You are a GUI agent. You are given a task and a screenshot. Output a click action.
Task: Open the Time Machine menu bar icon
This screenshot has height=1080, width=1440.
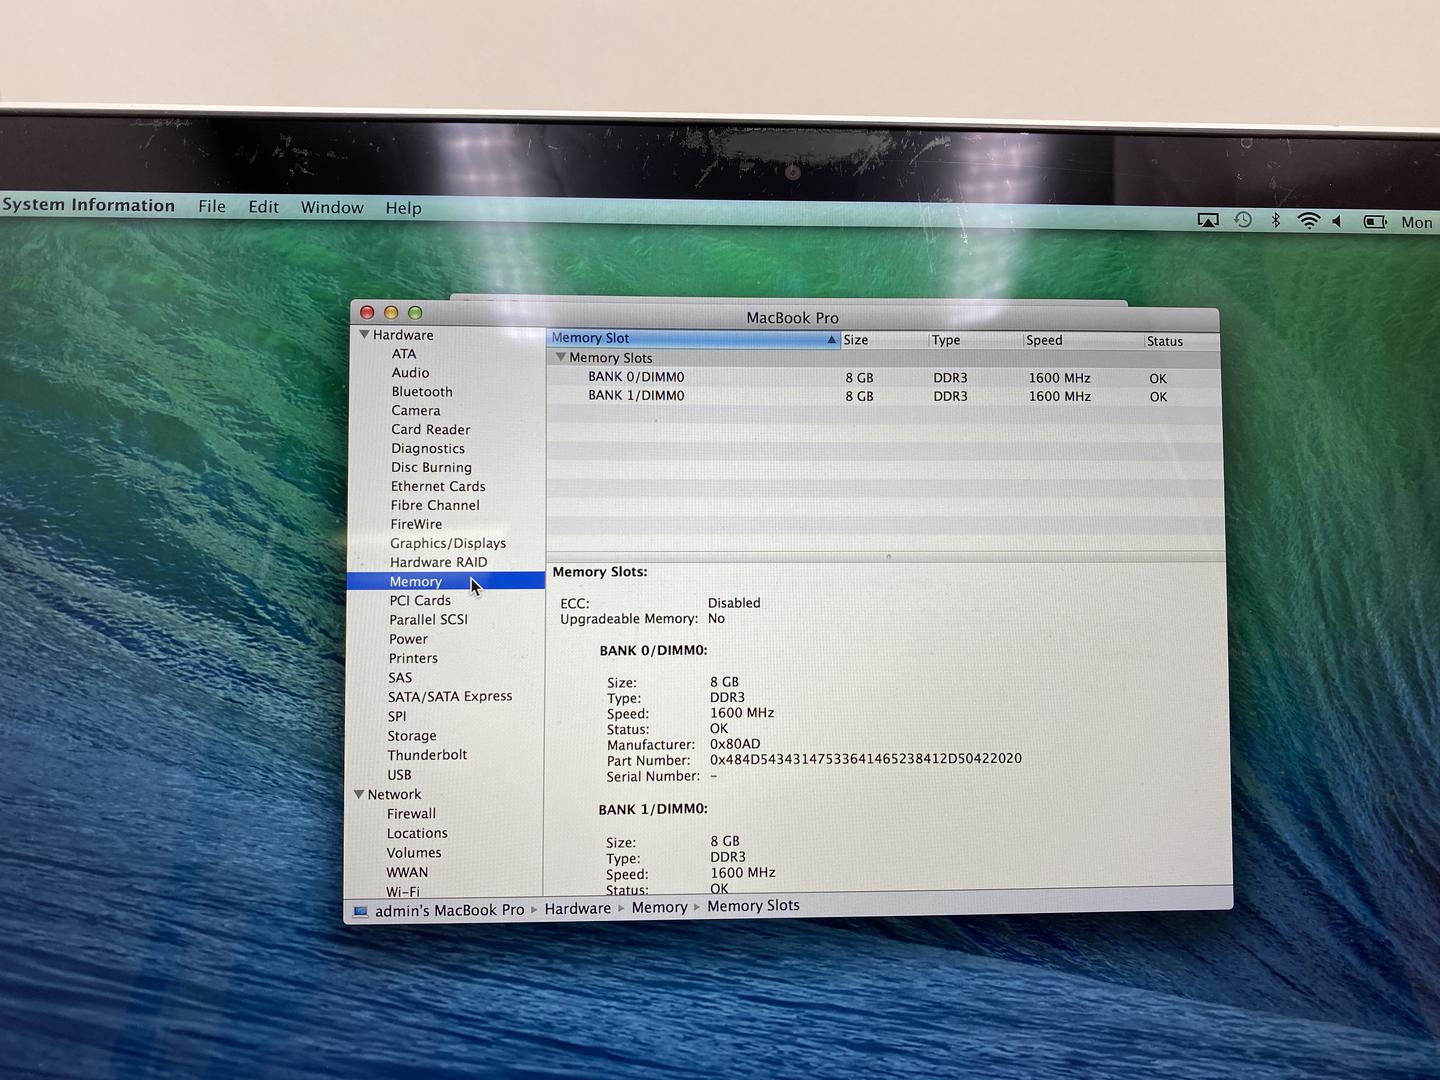(x=1243, y=220)
